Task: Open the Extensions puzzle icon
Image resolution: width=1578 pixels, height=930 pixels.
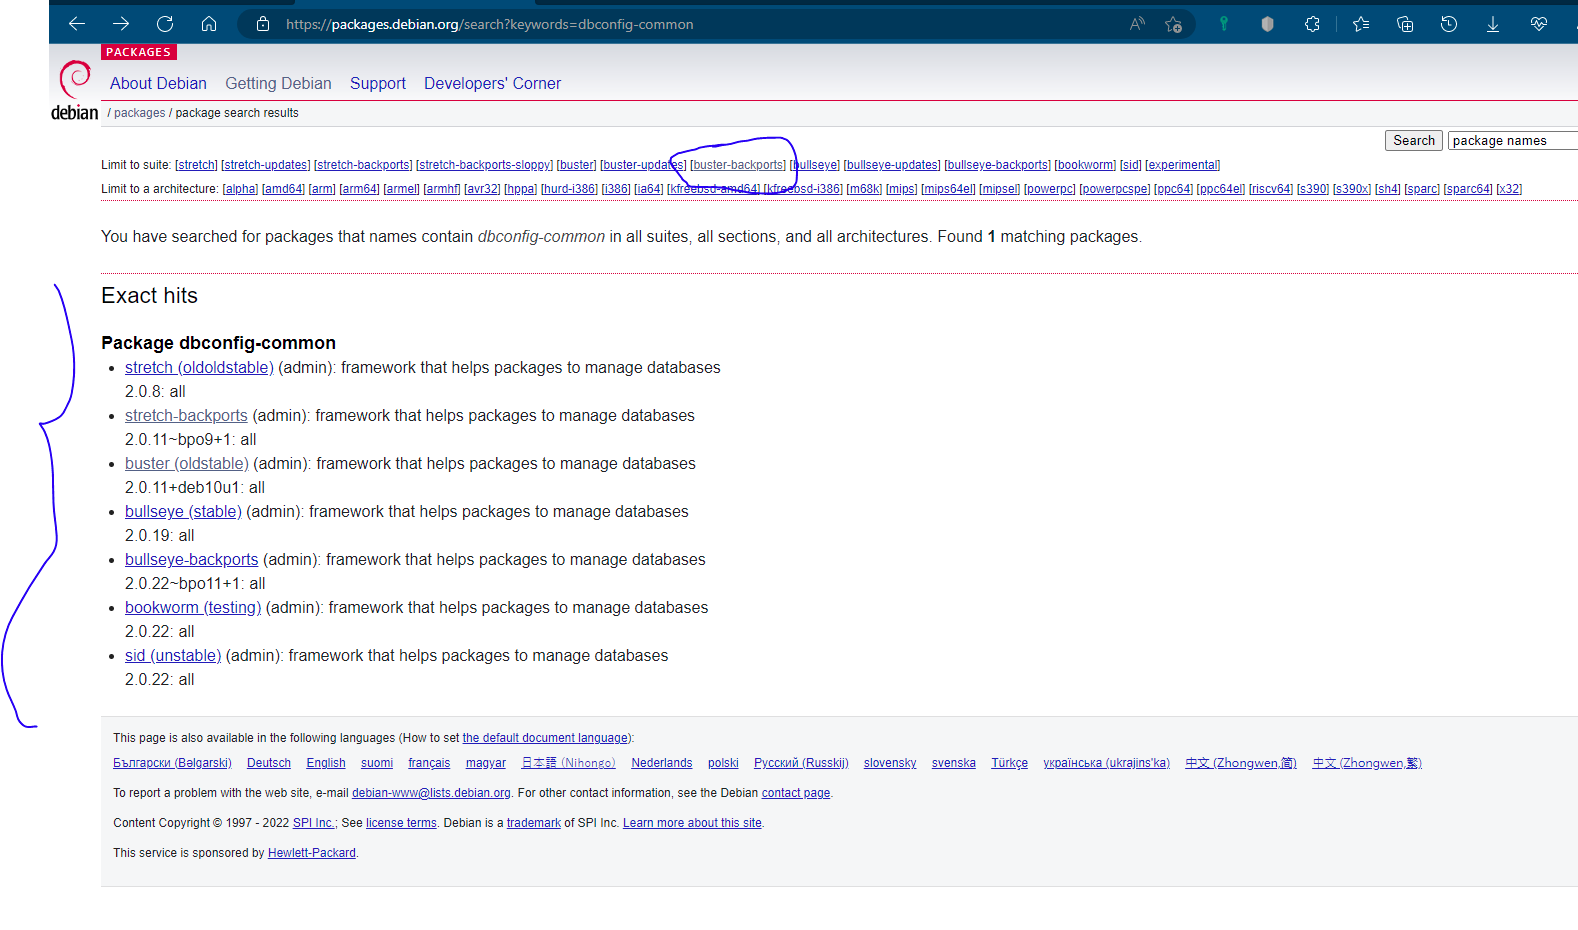Action: (x=1312, y=24)
